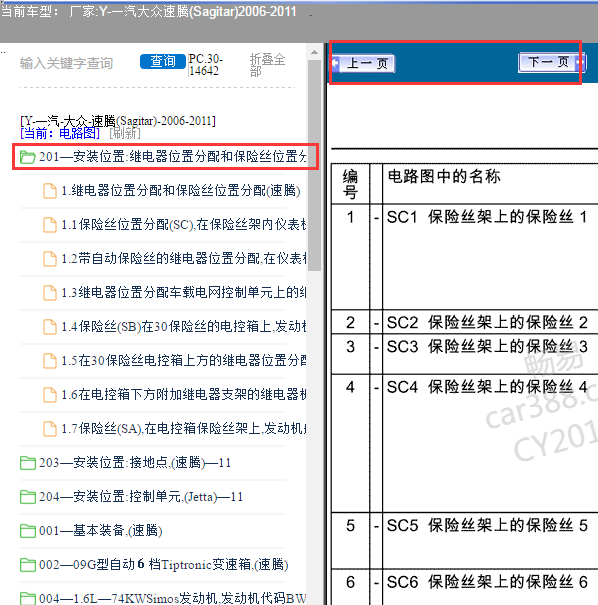Select table row SC5 保险丝架上的保险丝 5

[x=465, y=541]
